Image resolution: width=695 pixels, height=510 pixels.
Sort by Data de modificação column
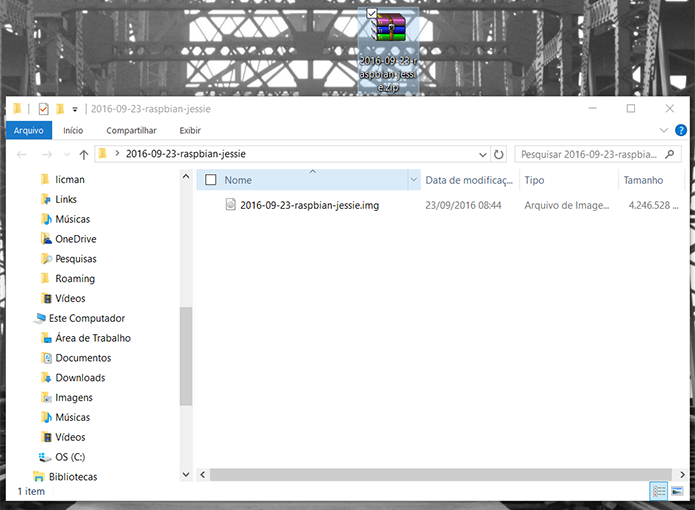point(469,180)
